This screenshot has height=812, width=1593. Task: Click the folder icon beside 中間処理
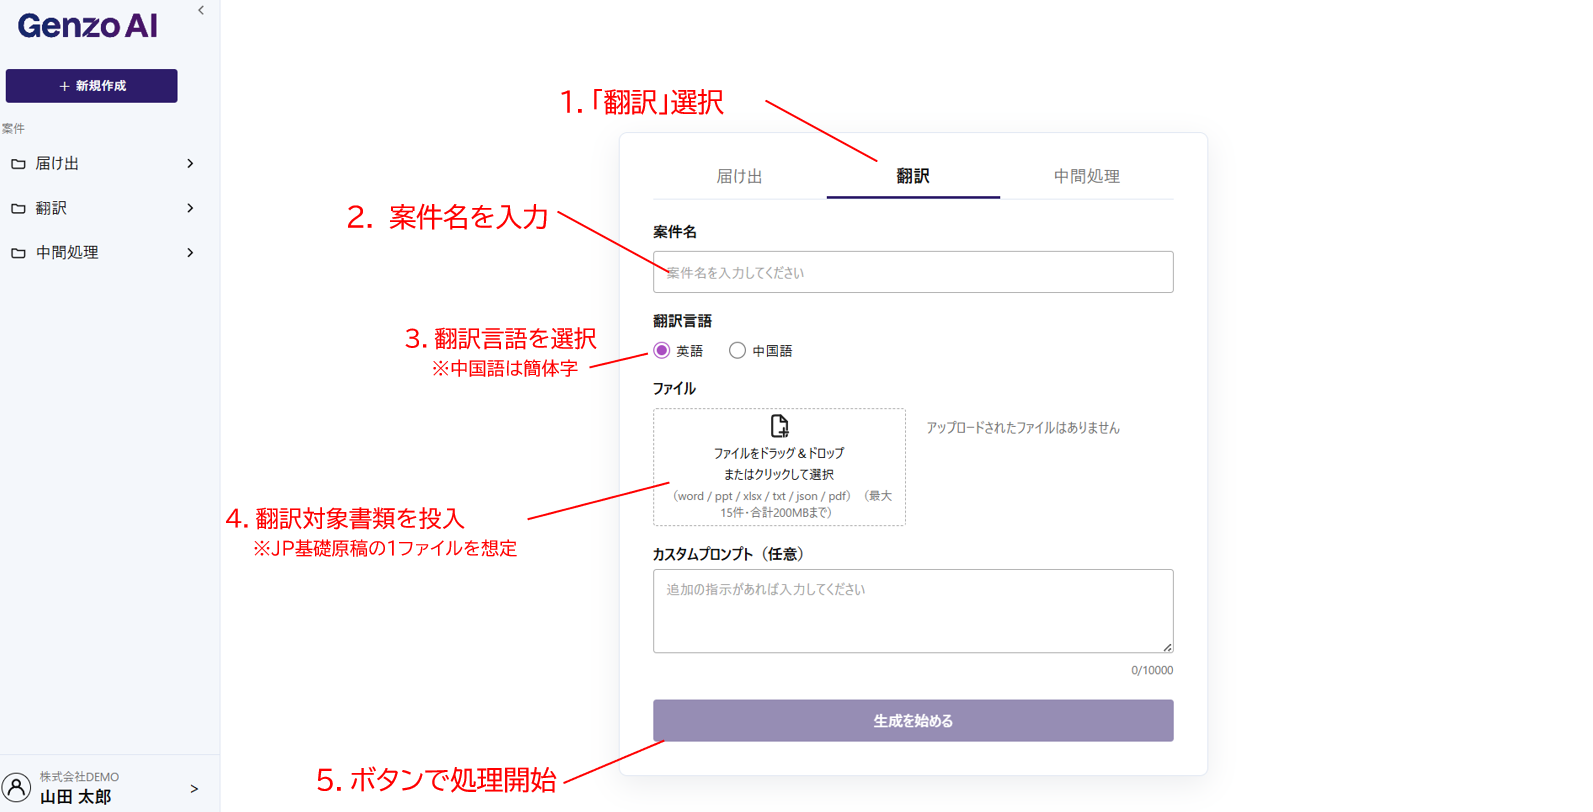18,253
